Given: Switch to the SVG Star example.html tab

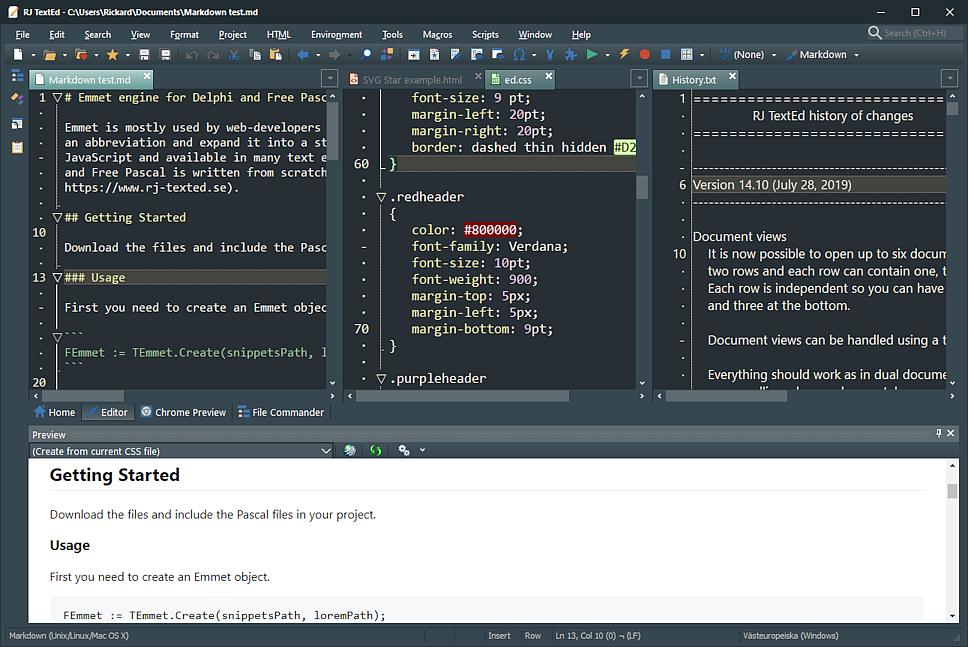Looking at the screenshot, I should pos(412,80).
